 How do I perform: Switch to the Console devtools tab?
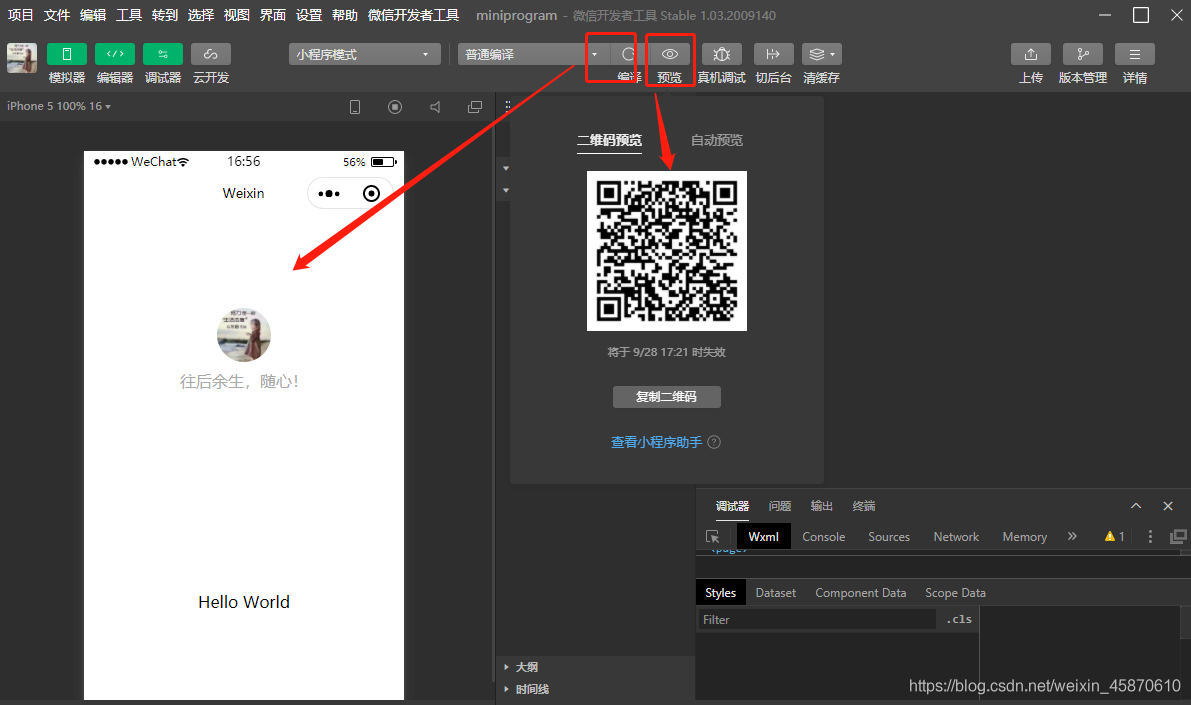point(823,537)
